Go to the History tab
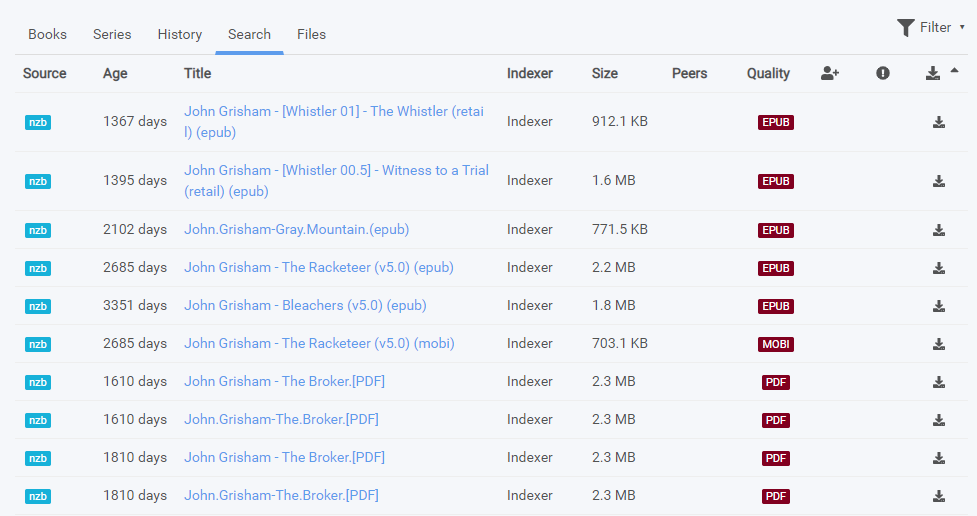 [x=179, y=34]
